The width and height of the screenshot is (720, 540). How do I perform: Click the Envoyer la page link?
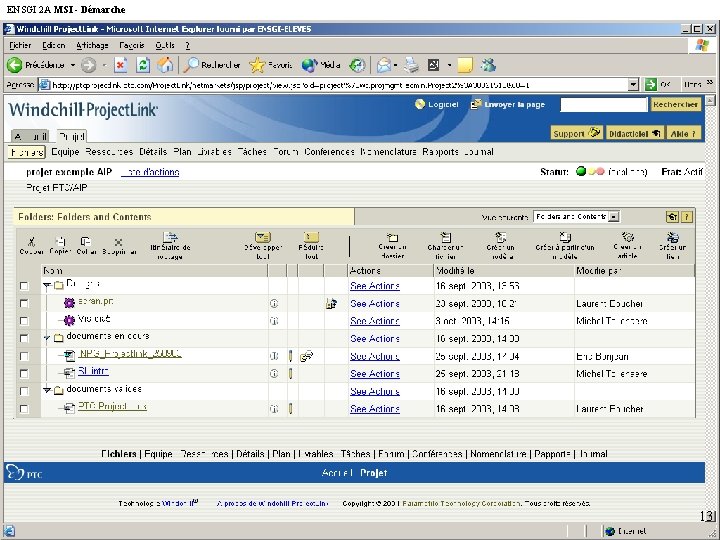[508, 105]
